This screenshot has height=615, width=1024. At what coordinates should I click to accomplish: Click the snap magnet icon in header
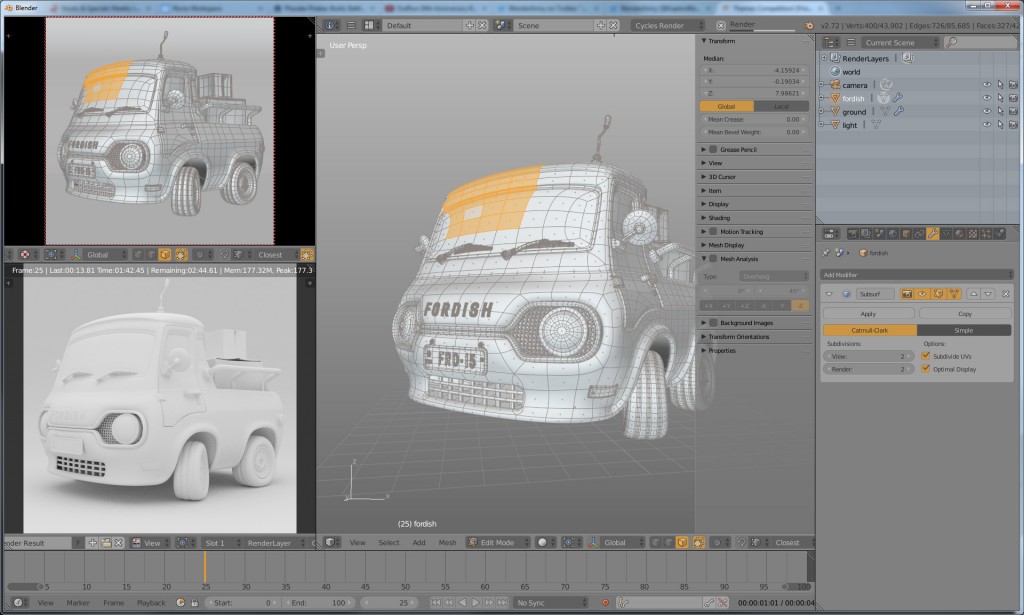click(x=741, y=542)
